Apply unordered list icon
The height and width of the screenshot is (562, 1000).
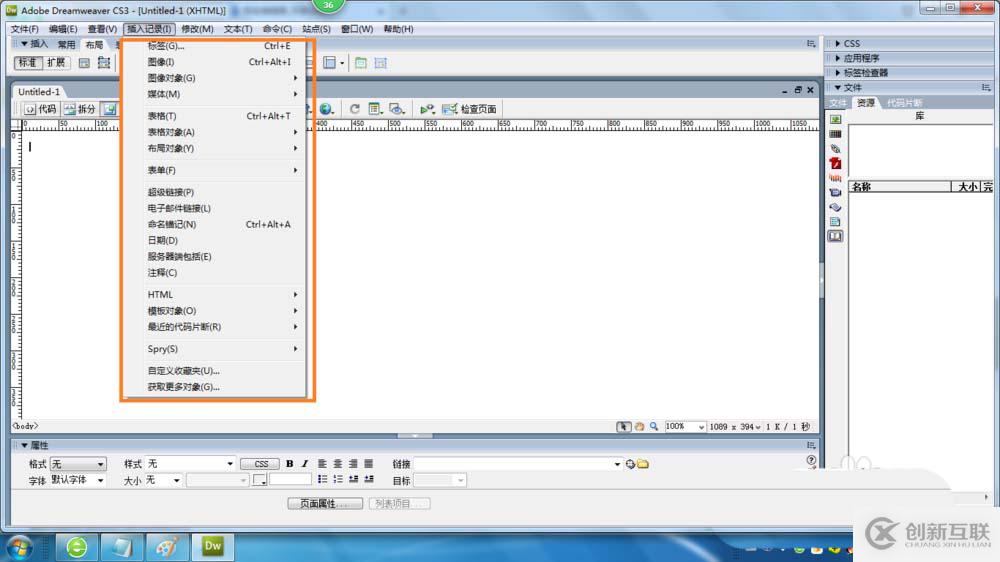click(x=322, y=480)
